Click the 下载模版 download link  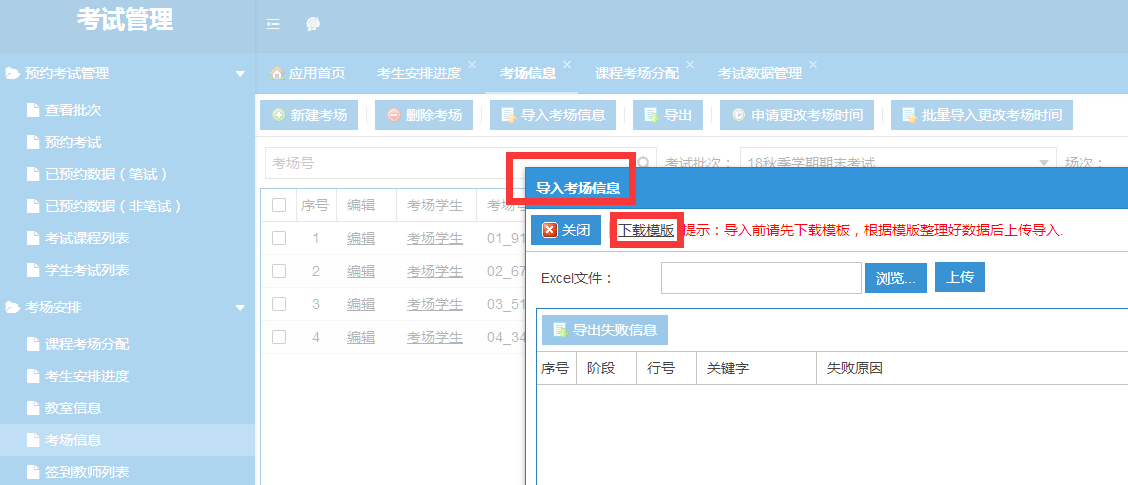click(646, 230)
